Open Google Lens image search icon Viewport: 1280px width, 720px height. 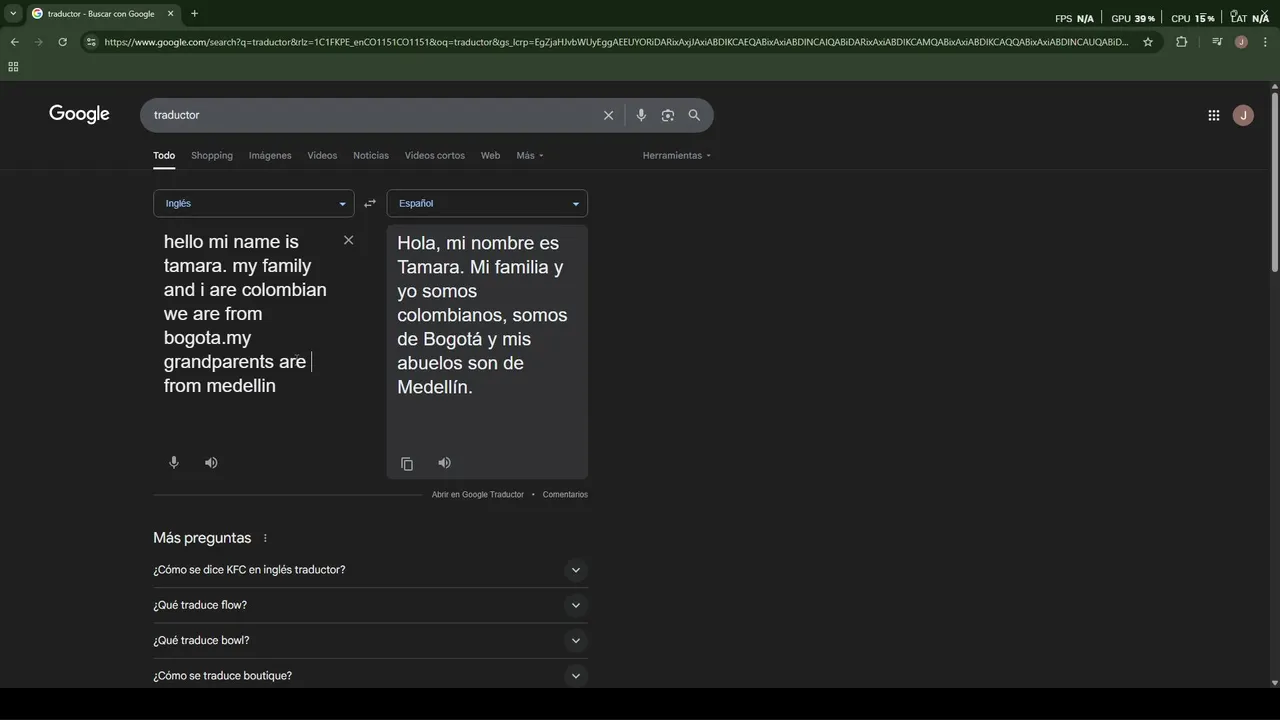tap(668, 115)
